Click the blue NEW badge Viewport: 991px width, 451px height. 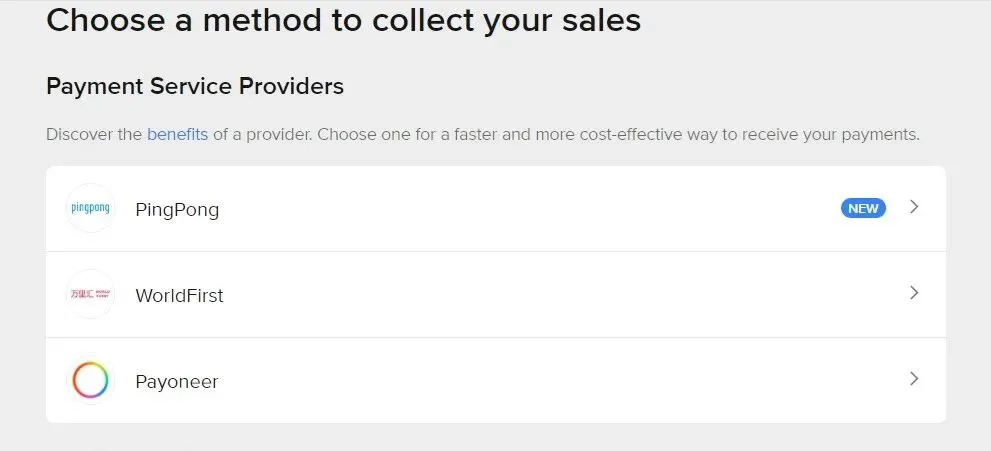tap(863, 208)
